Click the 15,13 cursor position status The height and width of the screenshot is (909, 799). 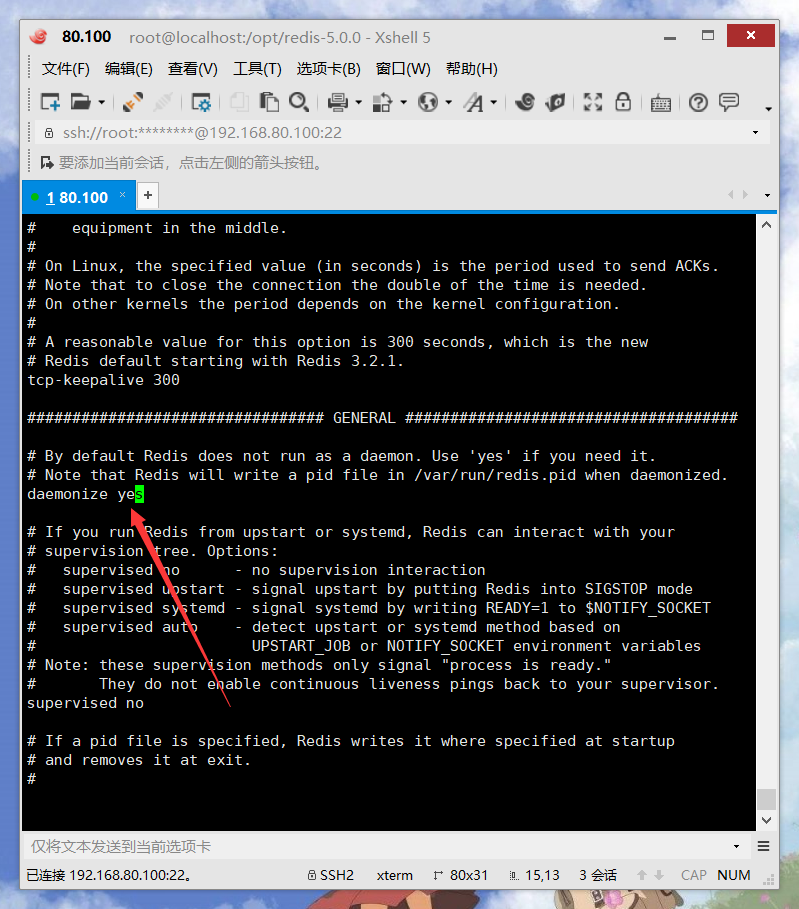(534, 875)
